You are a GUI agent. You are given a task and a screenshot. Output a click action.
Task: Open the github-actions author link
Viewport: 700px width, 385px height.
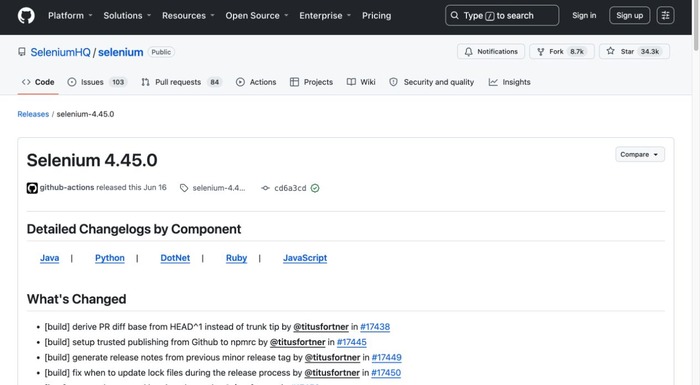[67, 188]
